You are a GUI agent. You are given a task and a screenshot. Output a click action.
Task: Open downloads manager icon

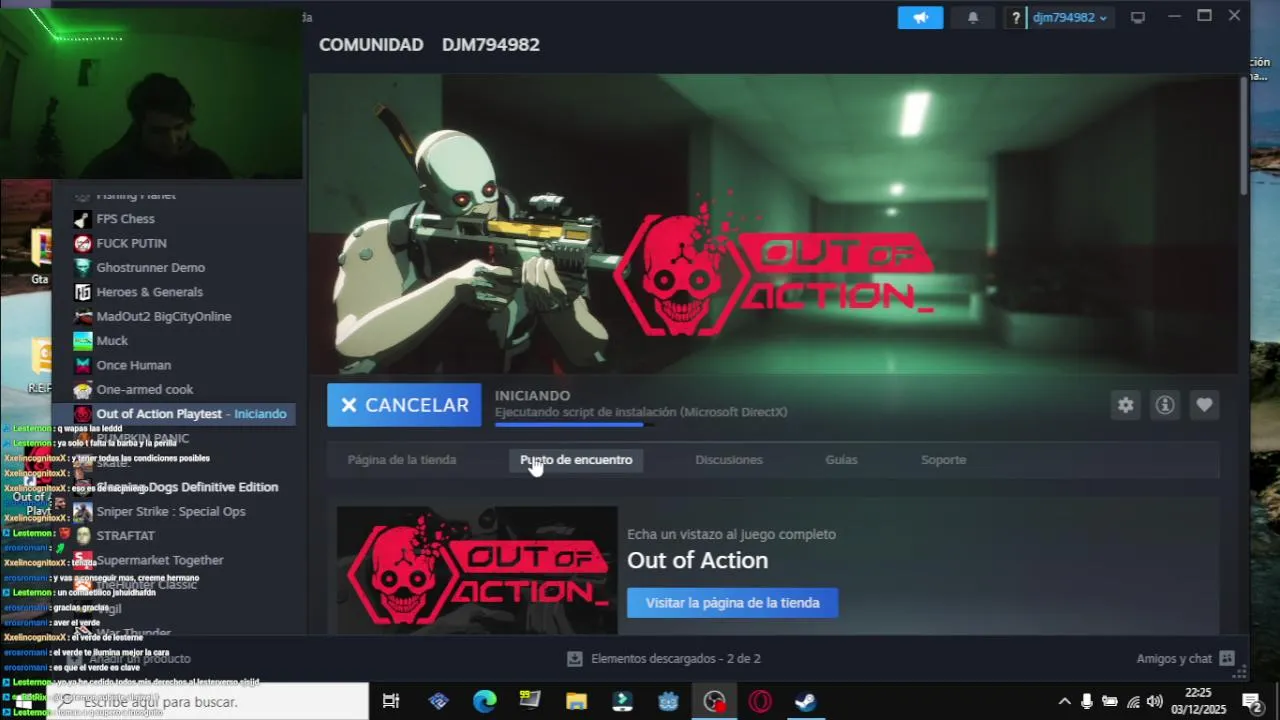pos(574,659)
